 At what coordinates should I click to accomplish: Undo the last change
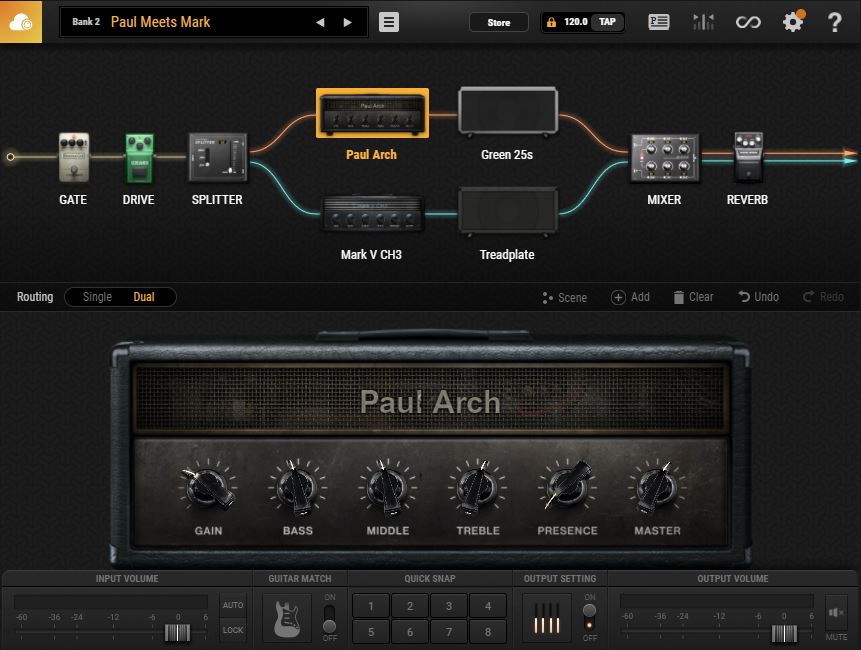pyautogui.click(x=758, y=297)
